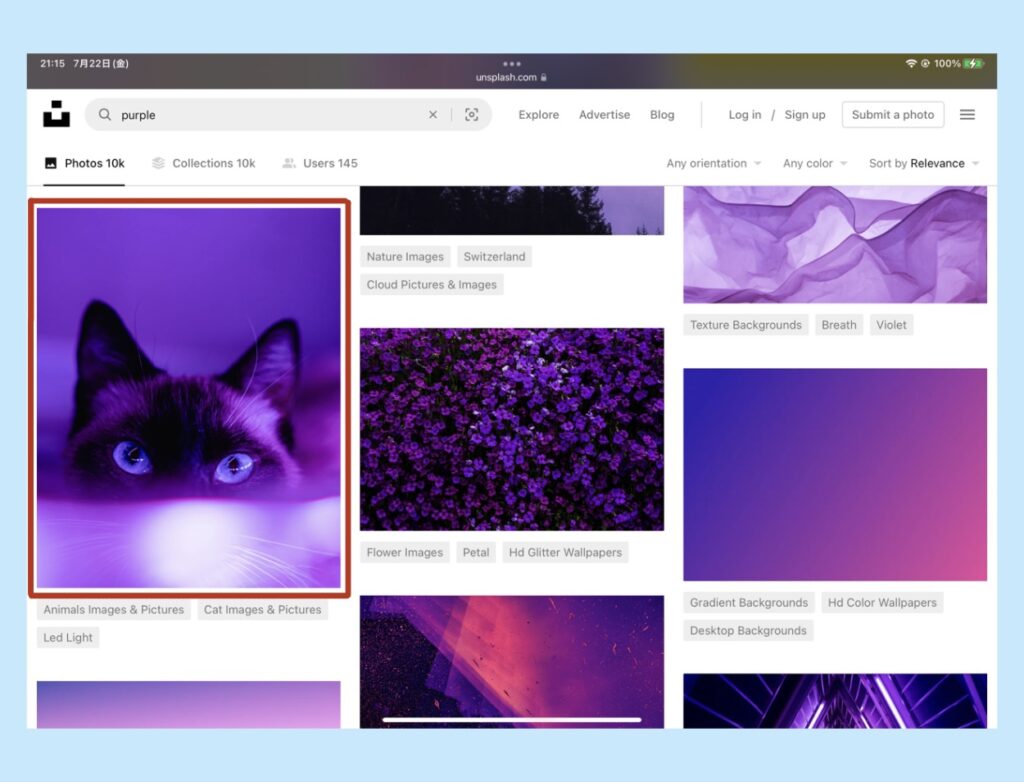Open the purple flowers photo

coord(512,429)
